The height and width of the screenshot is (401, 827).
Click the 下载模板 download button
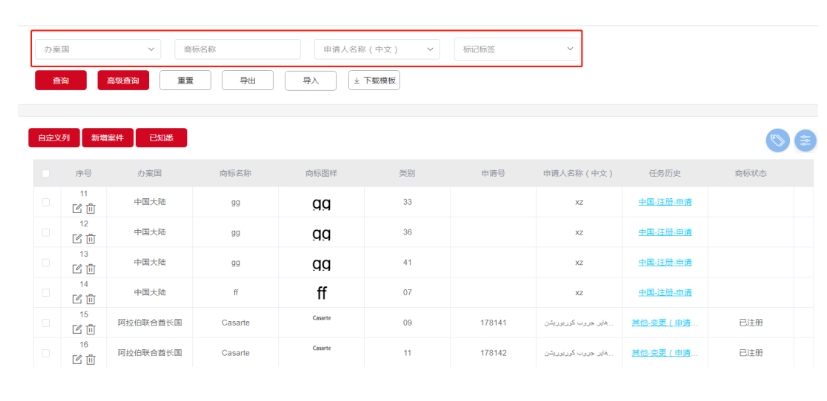374,81
